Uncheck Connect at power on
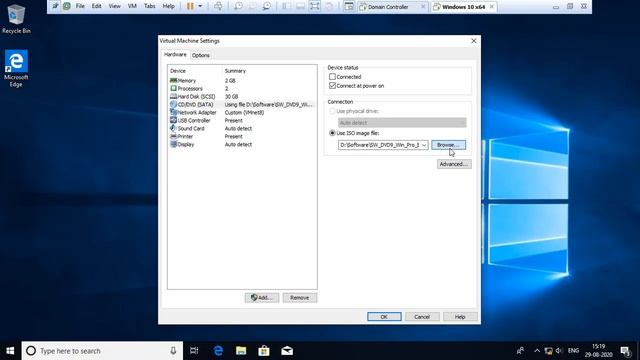This screenshot has height=360, width=640. coord(332,86)
